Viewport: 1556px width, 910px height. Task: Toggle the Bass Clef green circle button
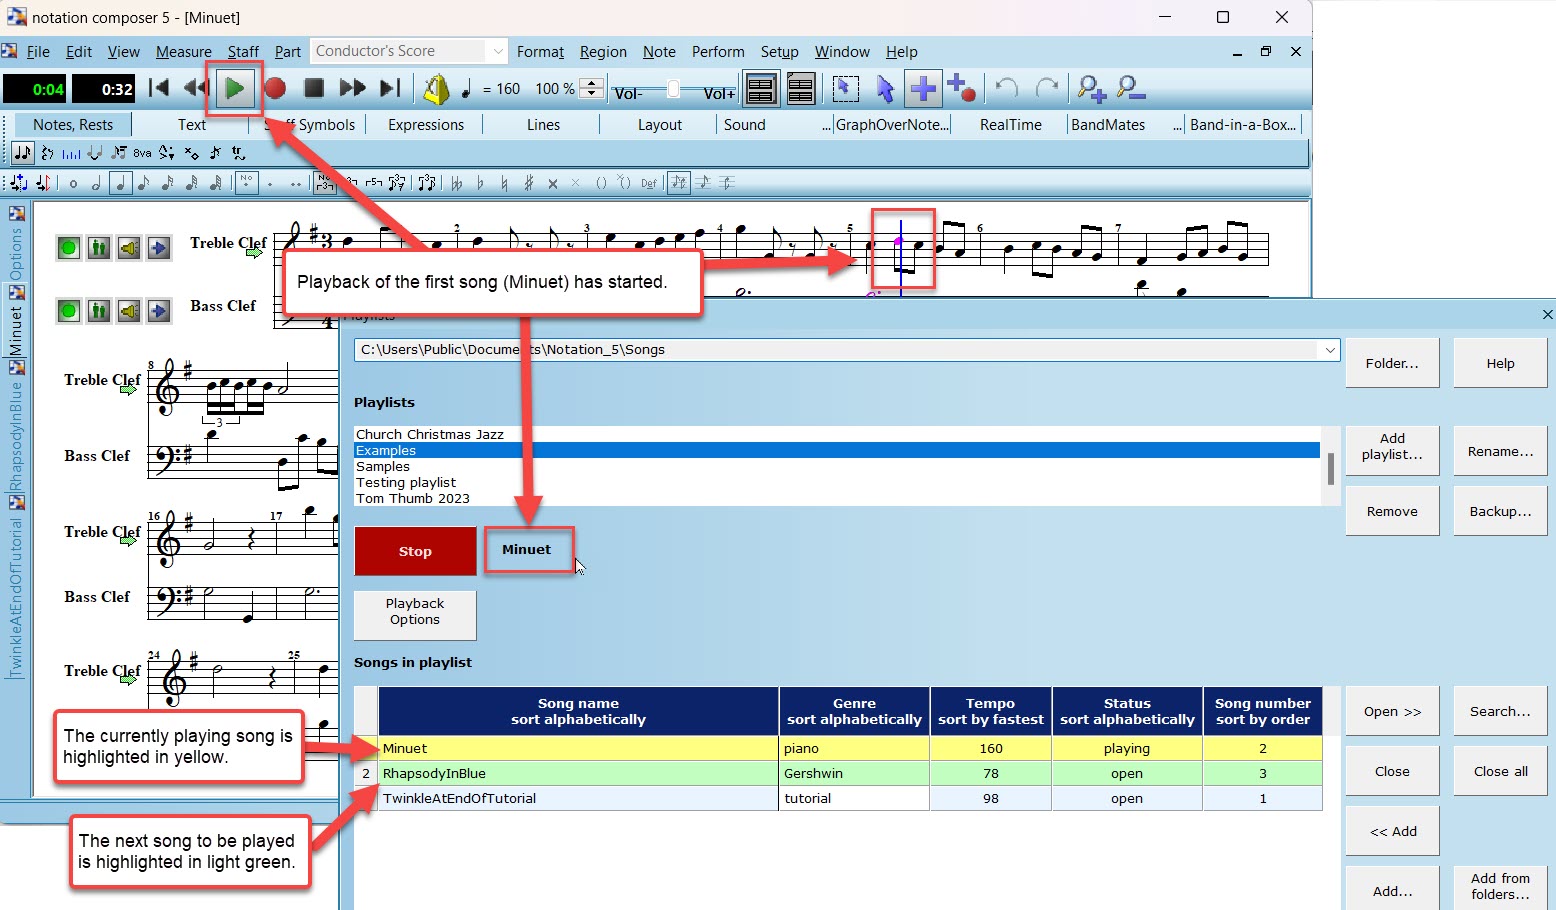68,311
